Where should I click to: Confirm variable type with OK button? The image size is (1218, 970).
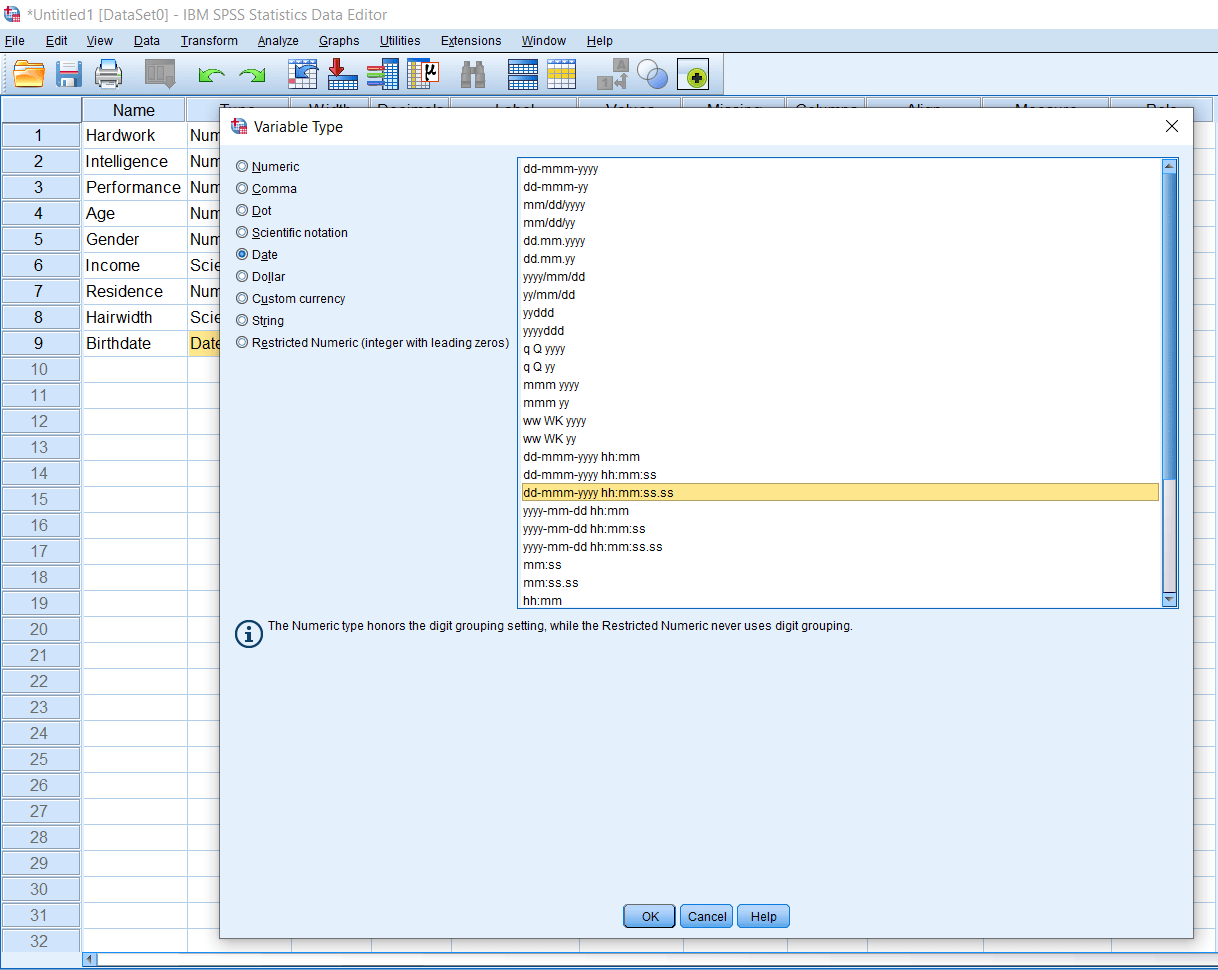point(648,916)
